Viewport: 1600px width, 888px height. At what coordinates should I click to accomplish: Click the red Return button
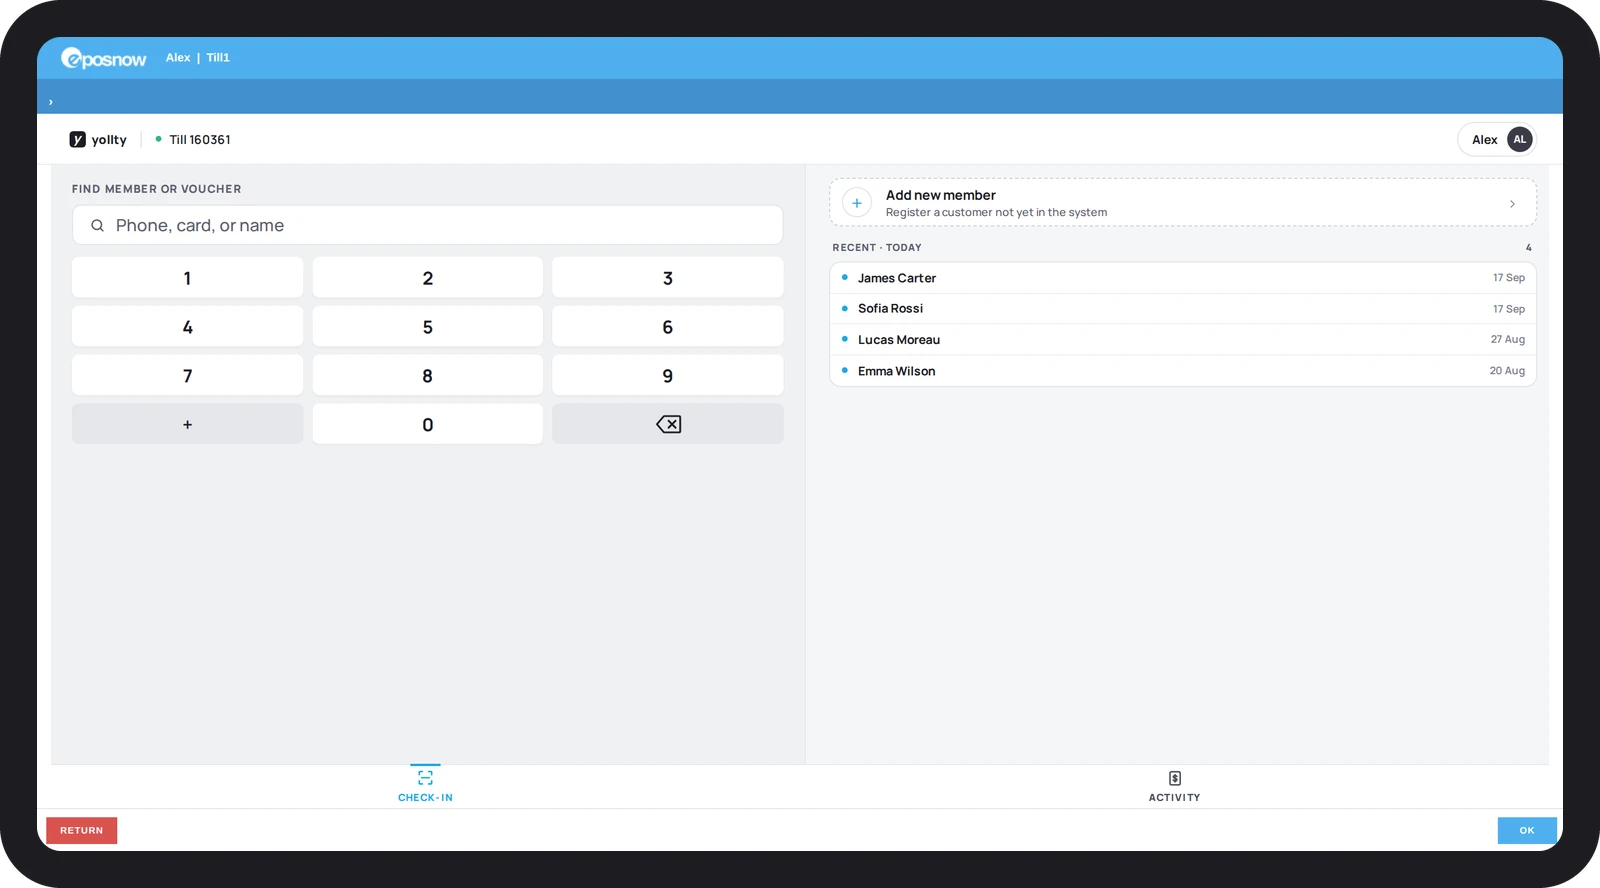[x=82, y=831]
